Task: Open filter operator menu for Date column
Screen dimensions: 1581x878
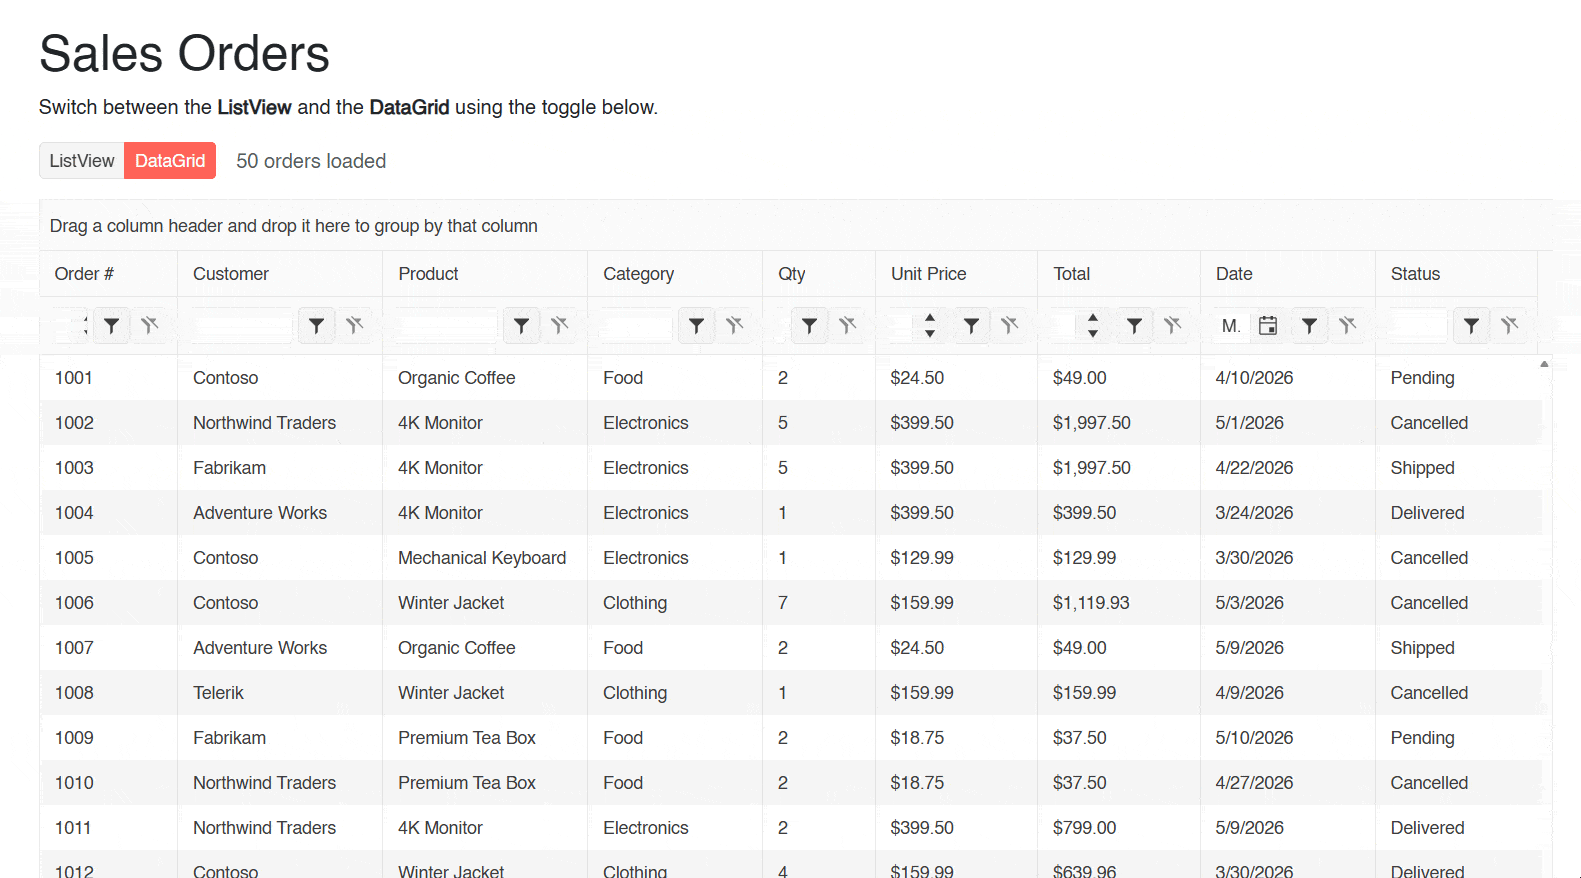Action: click(1309, 325)
